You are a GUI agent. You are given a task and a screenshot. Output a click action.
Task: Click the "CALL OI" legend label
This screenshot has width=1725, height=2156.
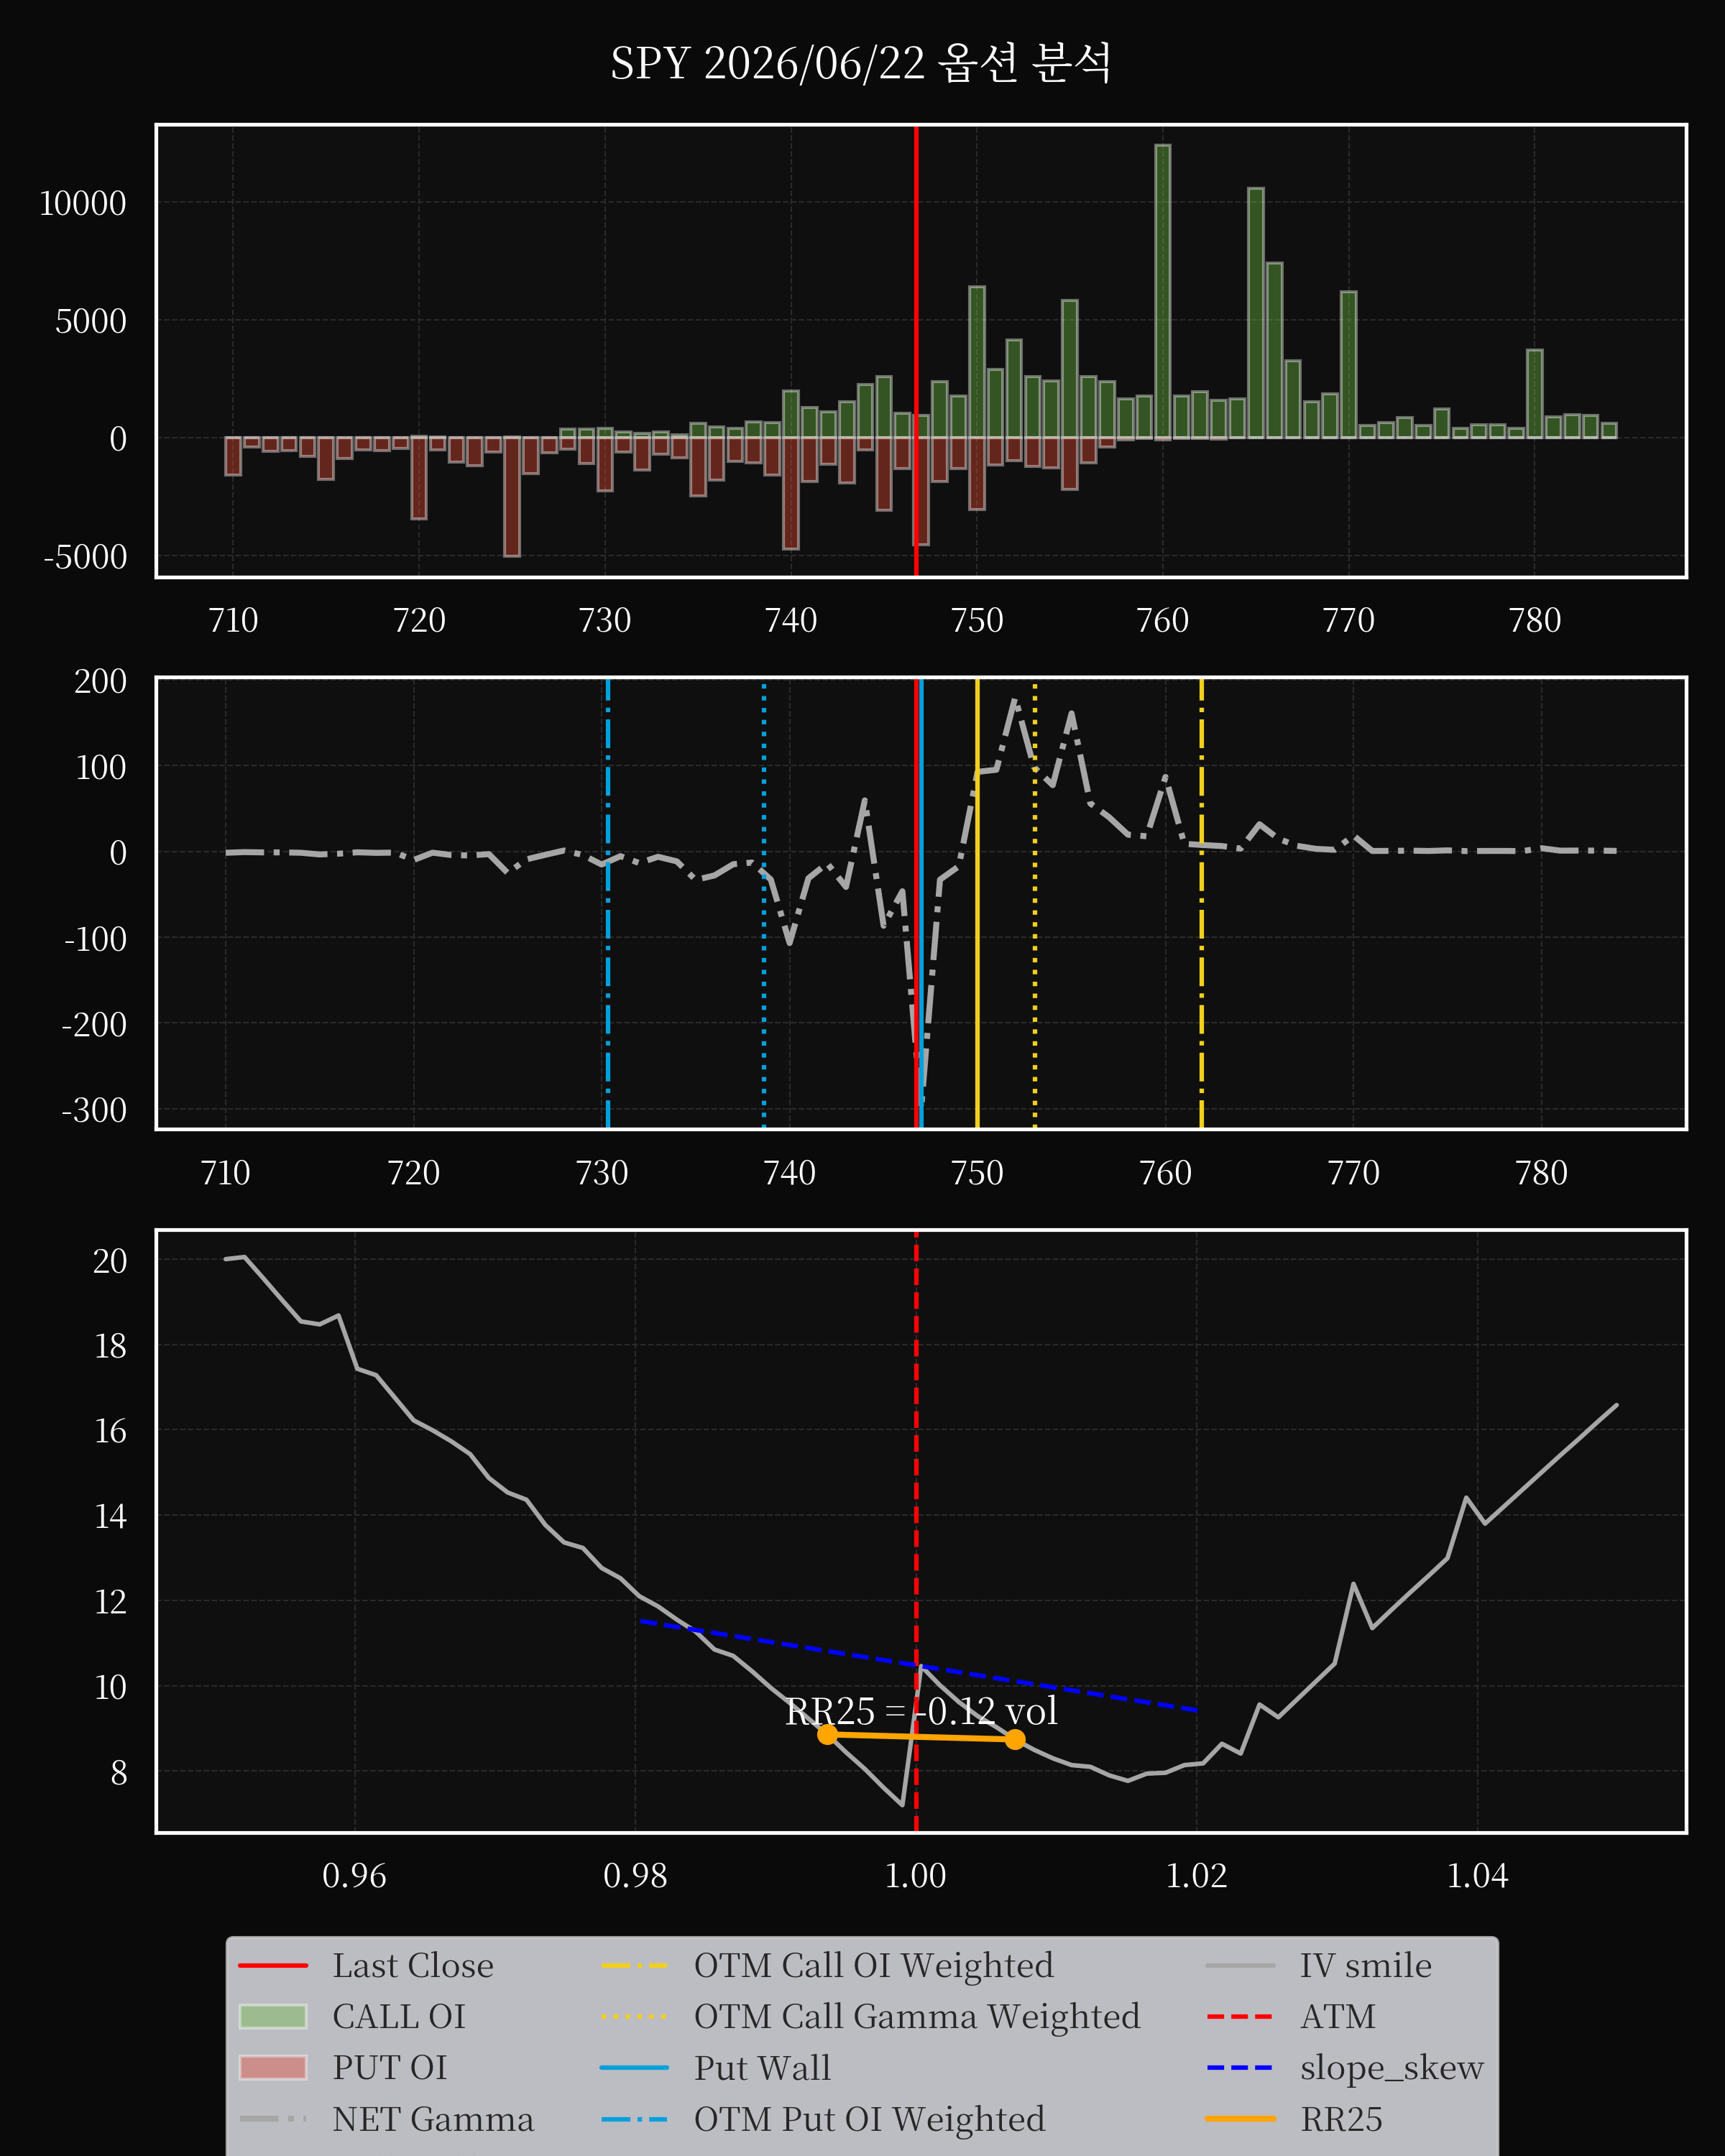(x=399, y=2017)
